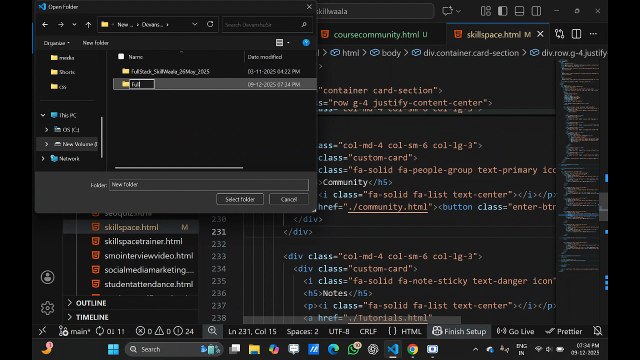Toggle the select-all checkbox beside Name

click(x=121, y=57)
